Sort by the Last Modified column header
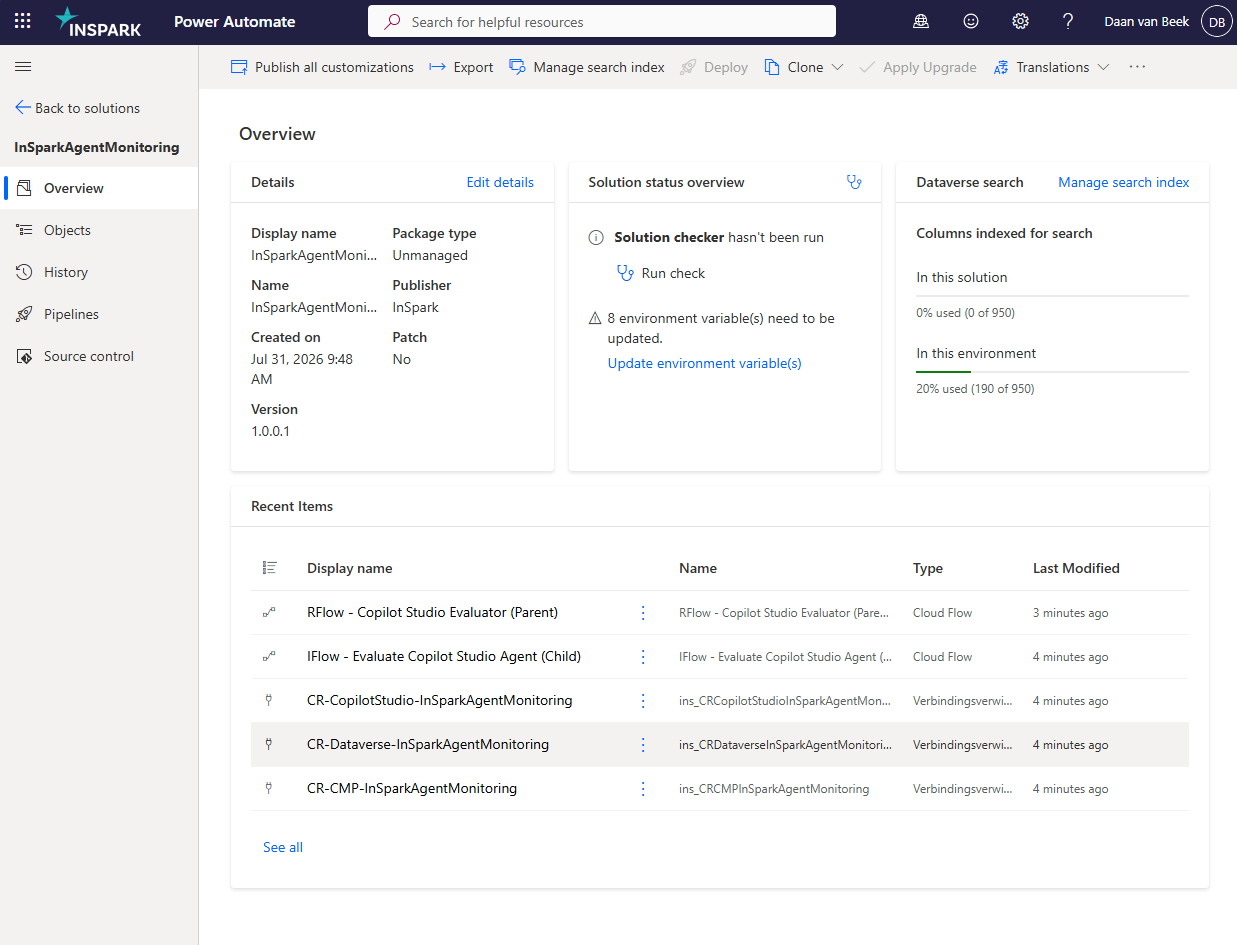This screenshot has width=1237, height=945. [x=1076, y=568]
